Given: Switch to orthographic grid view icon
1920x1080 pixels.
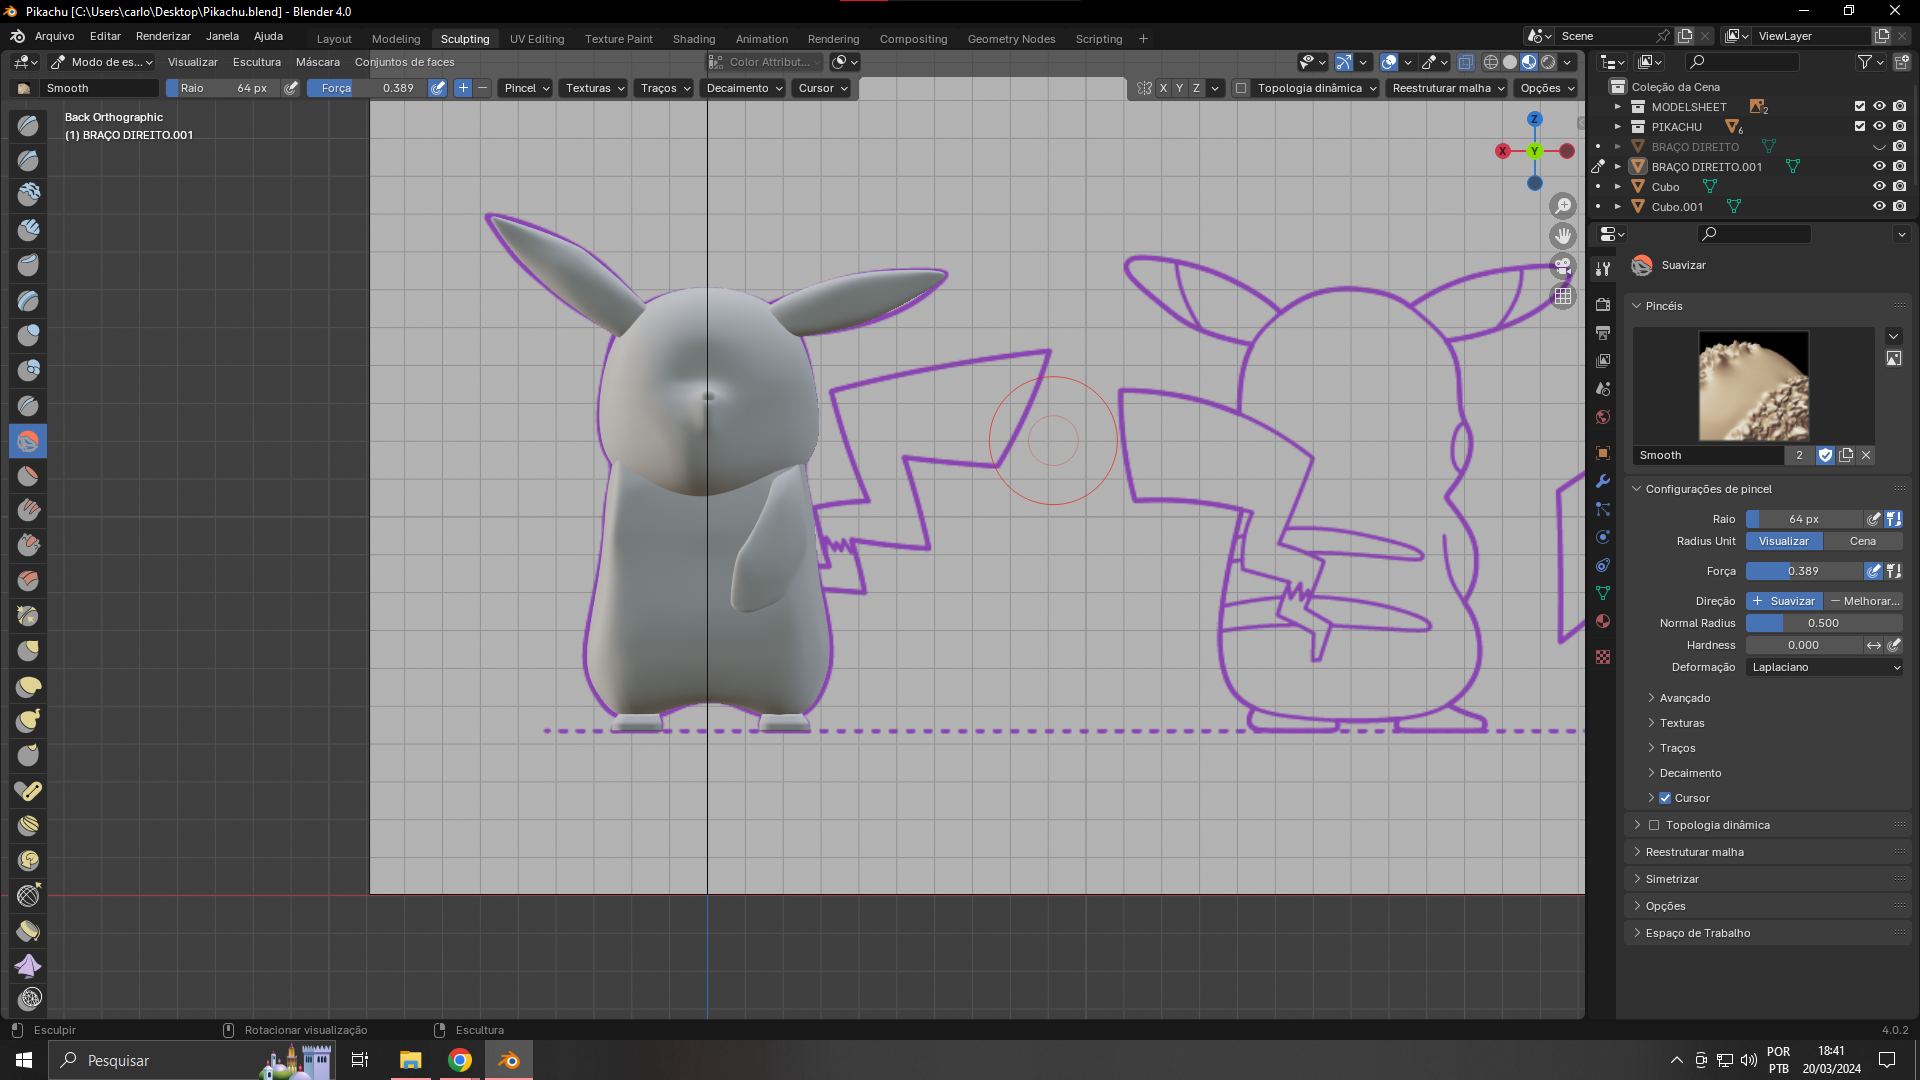Looking at the screenshot, I should coord(1563,296).
